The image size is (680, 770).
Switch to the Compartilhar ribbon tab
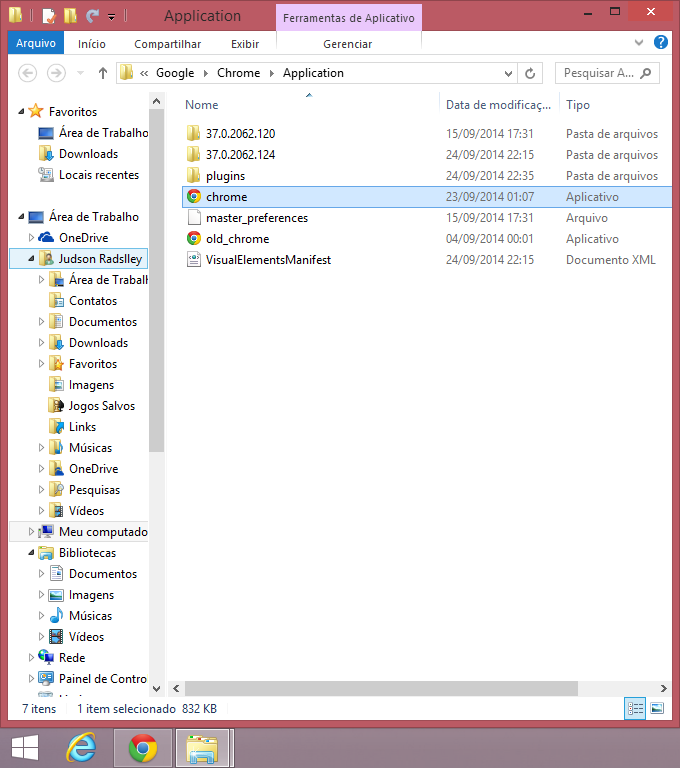167,44
